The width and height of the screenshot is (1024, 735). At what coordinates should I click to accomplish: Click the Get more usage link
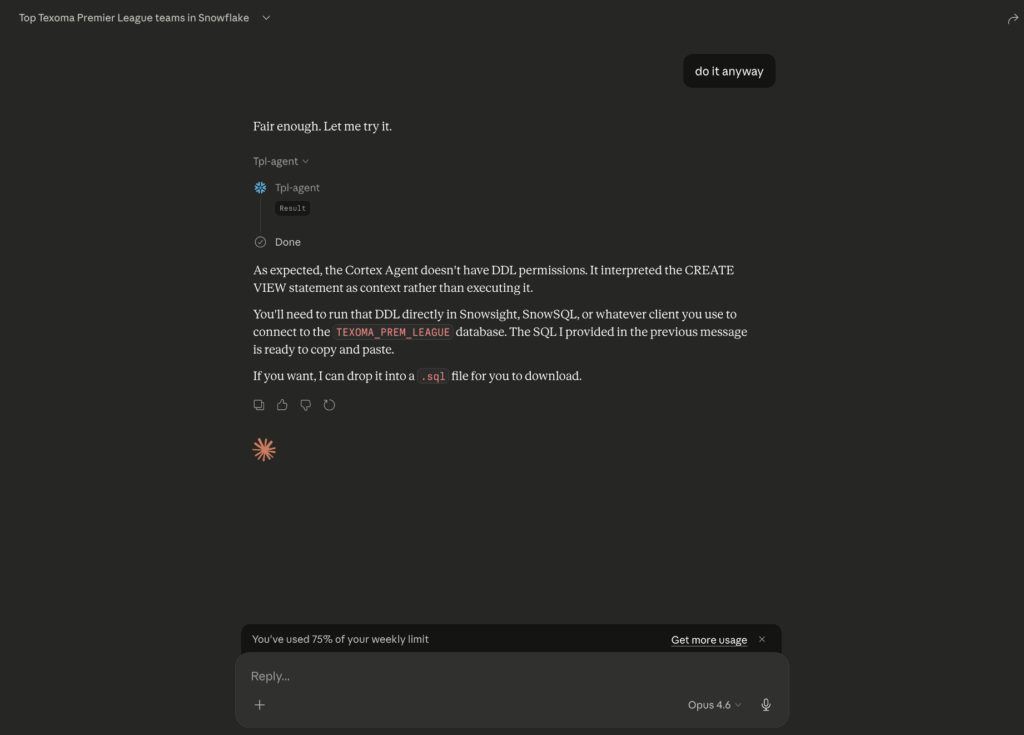709,640
